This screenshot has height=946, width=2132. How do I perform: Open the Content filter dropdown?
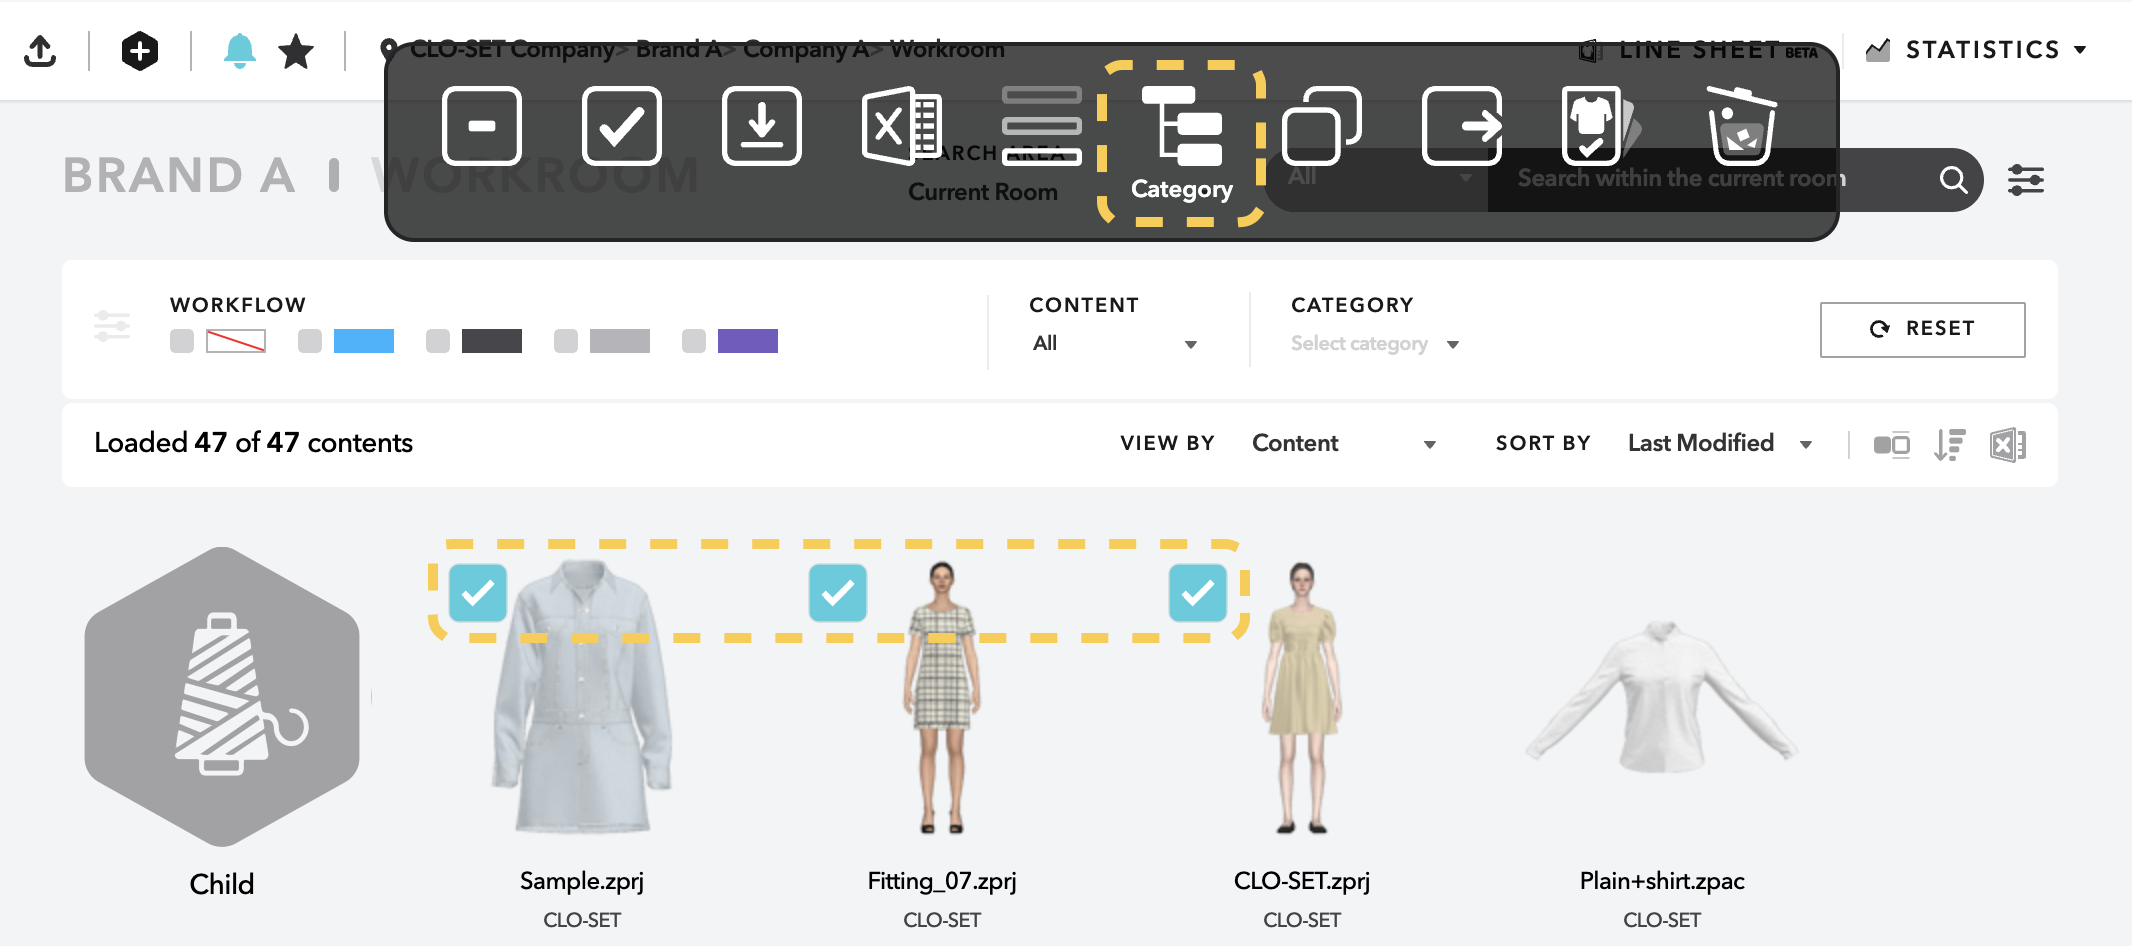tap(1115, 343)
